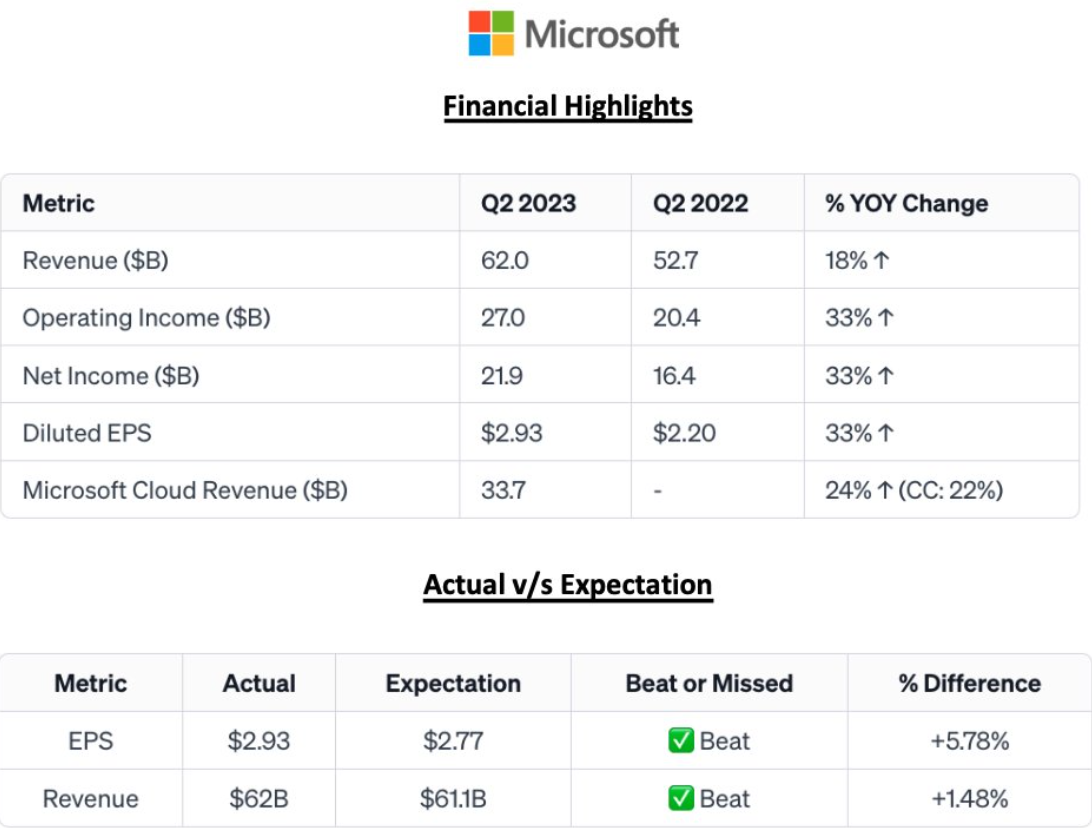Click the Microsoft four-square logo

(491, 33)
